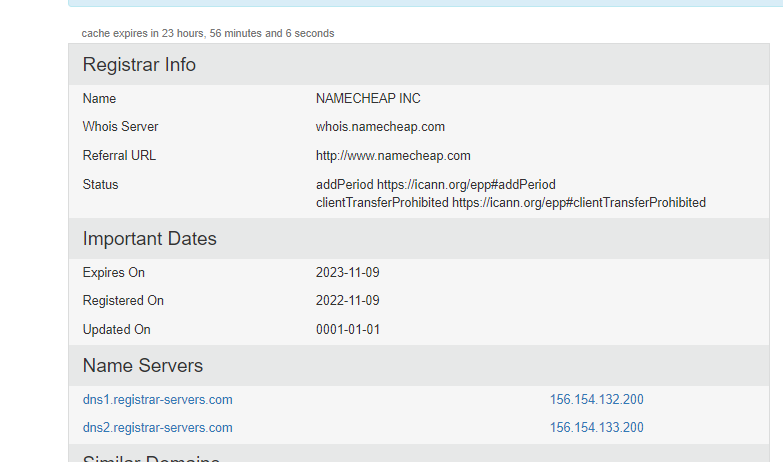This screenshot has height=462, width=783.
Task: Open the dns1.registrar-servers.com name server link
Action: 157,400
